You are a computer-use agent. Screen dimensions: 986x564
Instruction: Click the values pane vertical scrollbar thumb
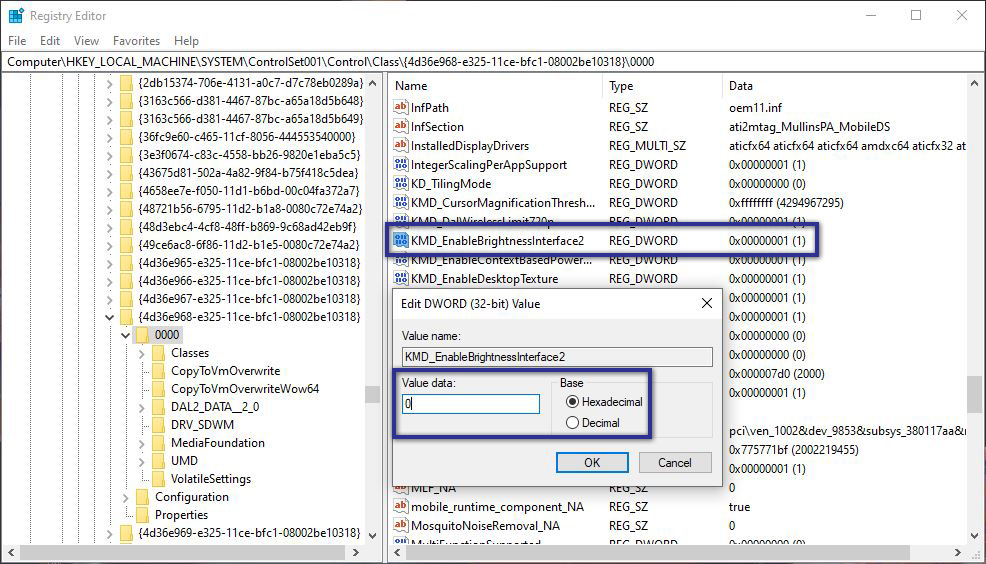pos(974,394)
